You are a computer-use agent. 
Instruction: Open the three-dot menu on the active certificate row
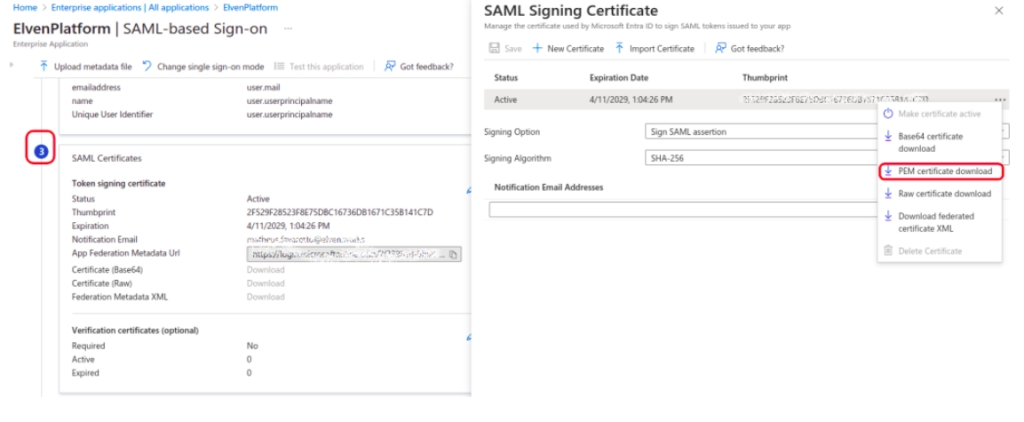tap(1000, 100)
